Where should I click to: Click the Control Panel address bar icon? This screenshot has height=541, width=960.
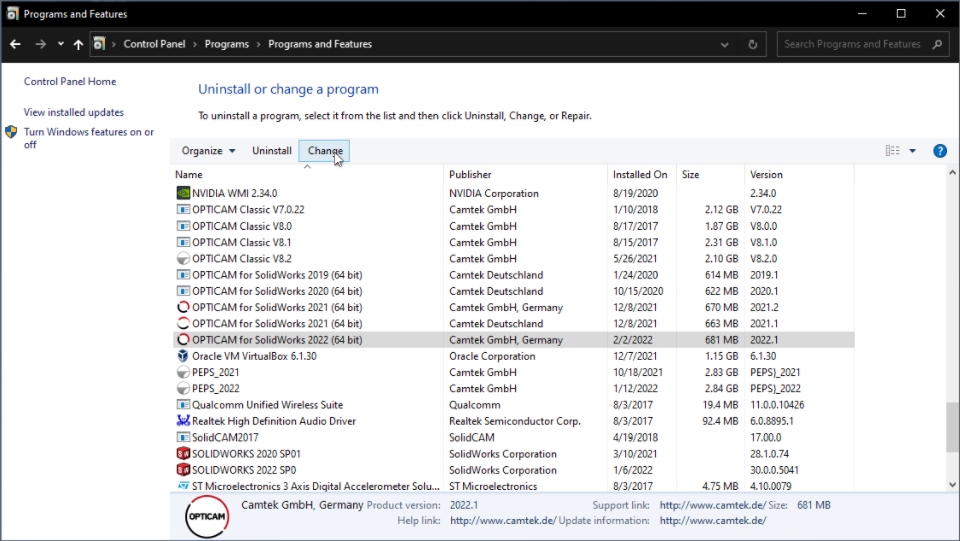pyautogui.click(x=99, y=44)
